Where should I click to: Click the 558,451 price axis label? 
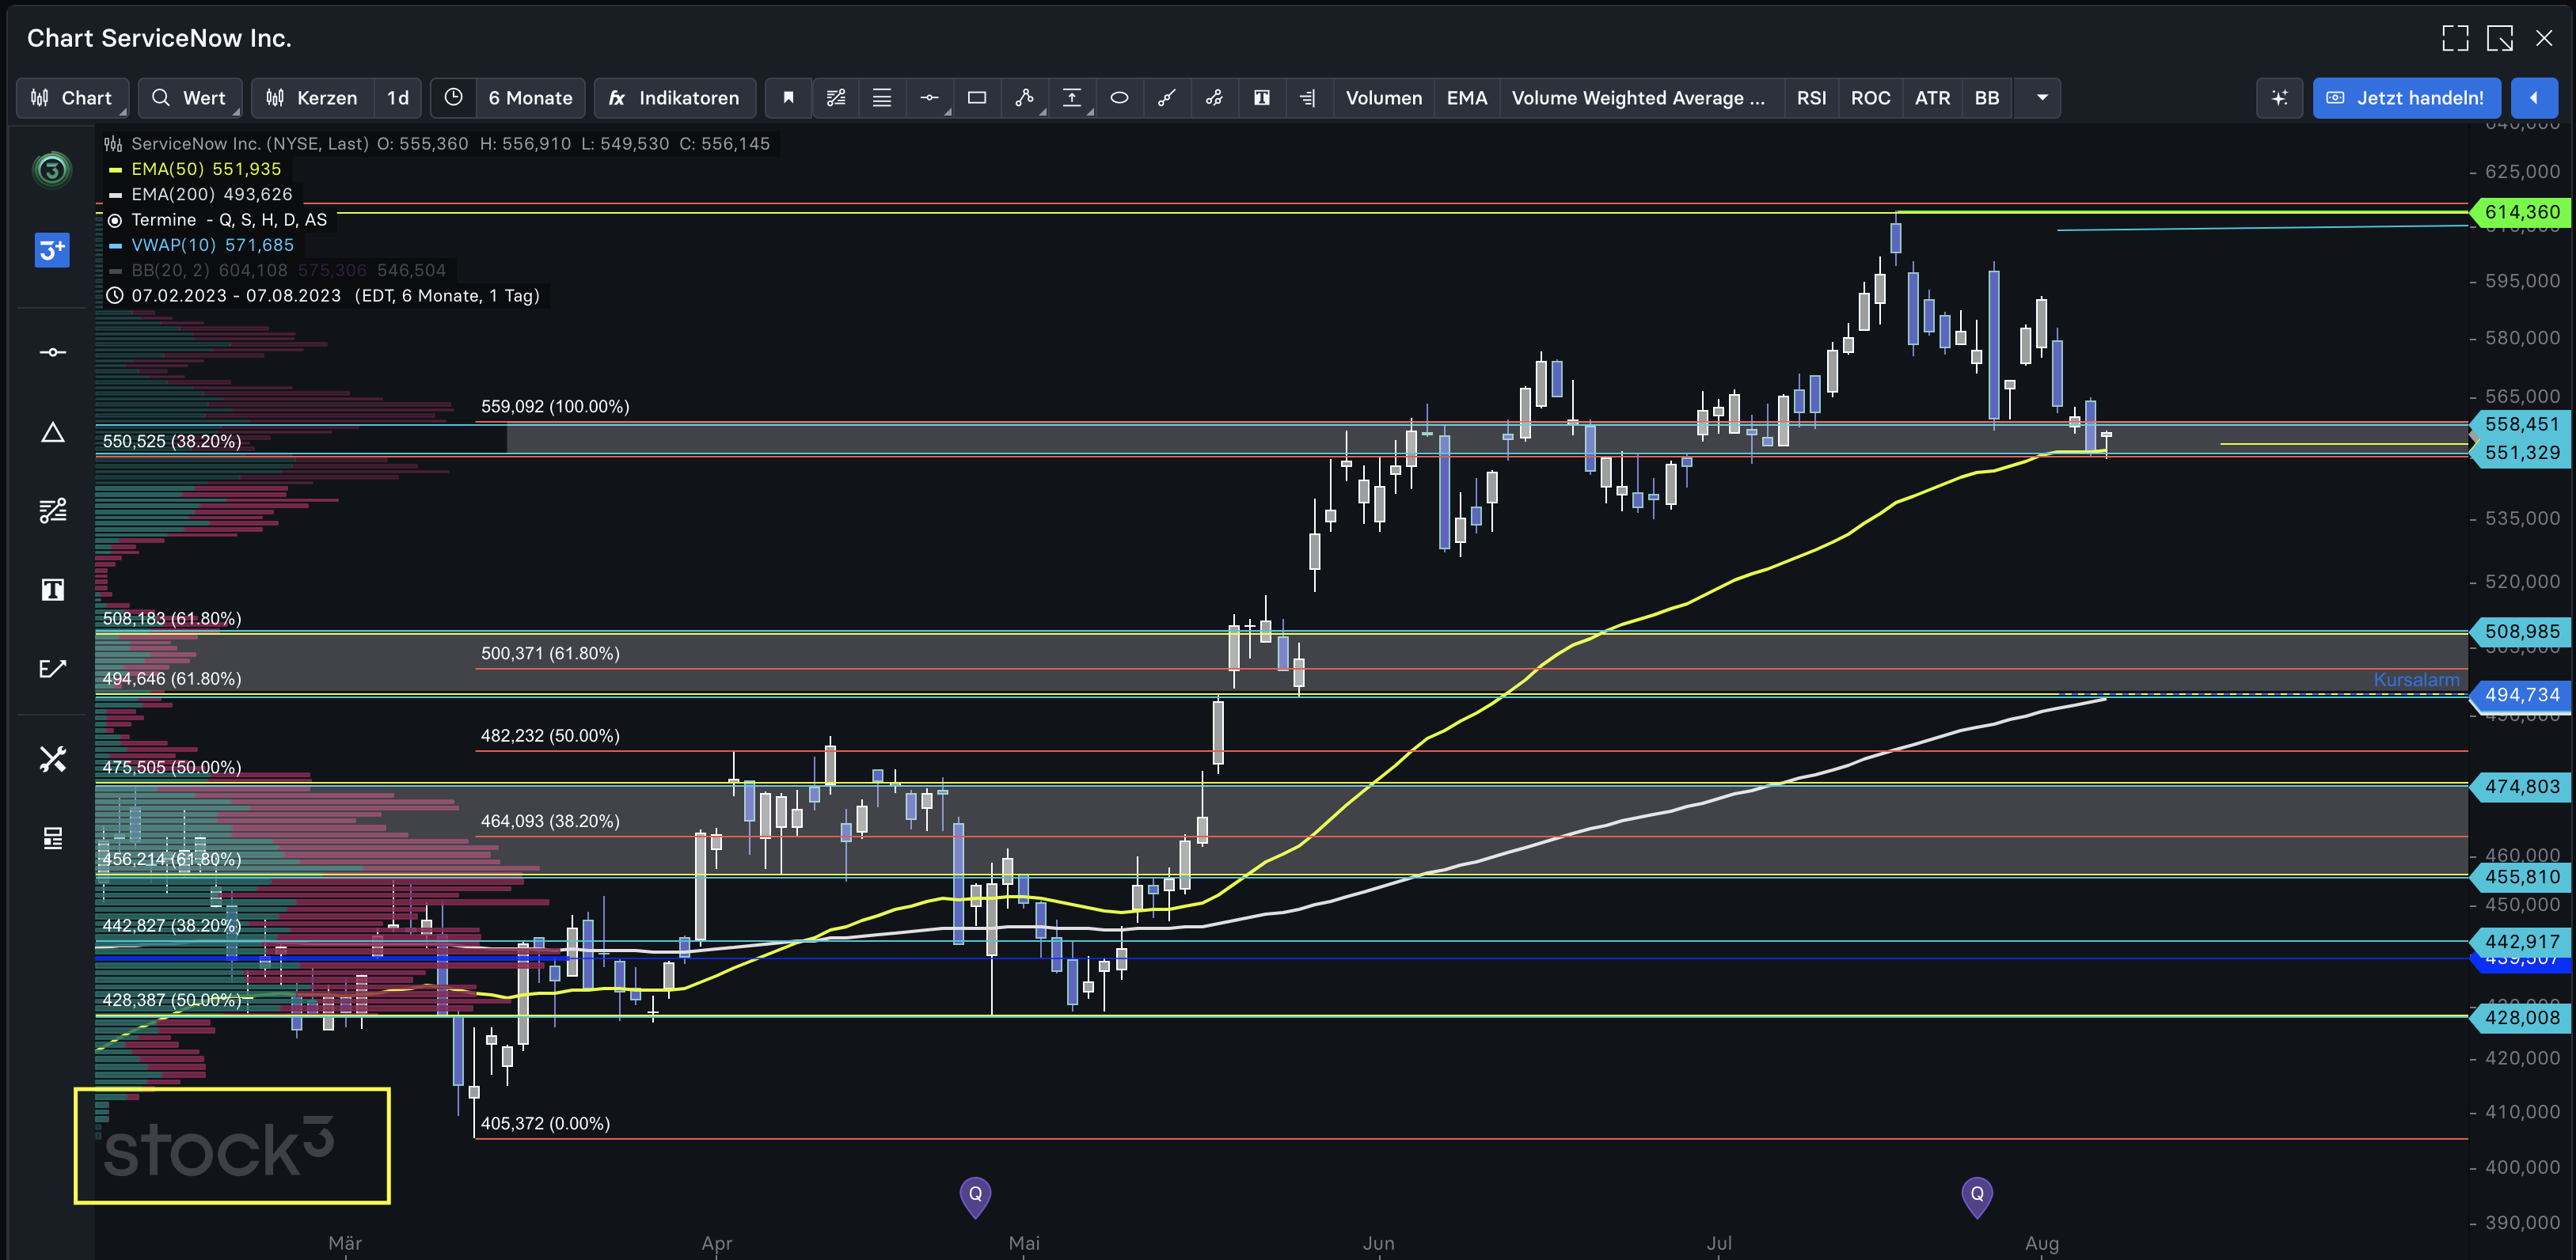(2520, 424)
